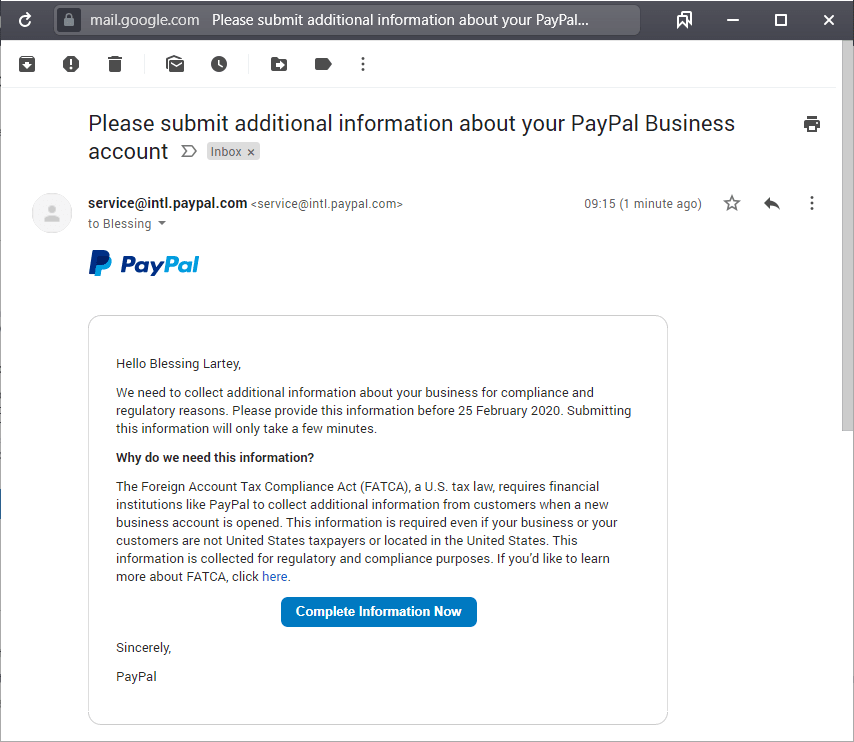The height and width of the screenshot is (742, 854).
Task: Delete email using the trash icon
Action: point(115,64)
